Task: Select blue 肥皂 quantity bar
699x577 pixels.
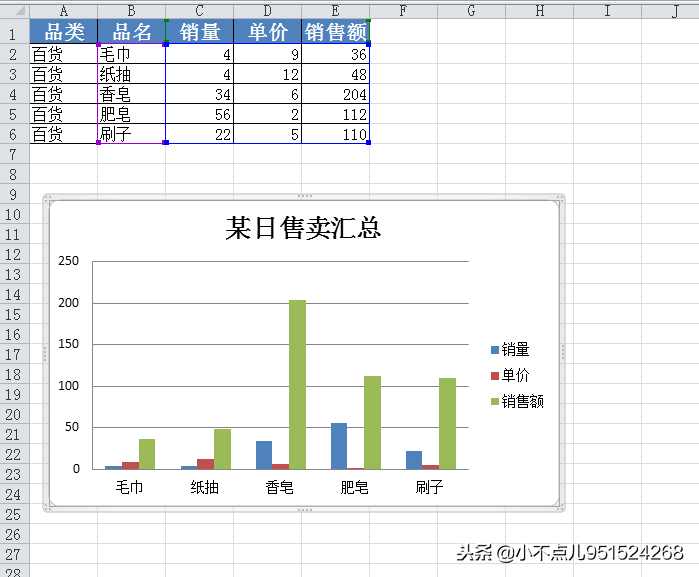Action: click(339, 446)
